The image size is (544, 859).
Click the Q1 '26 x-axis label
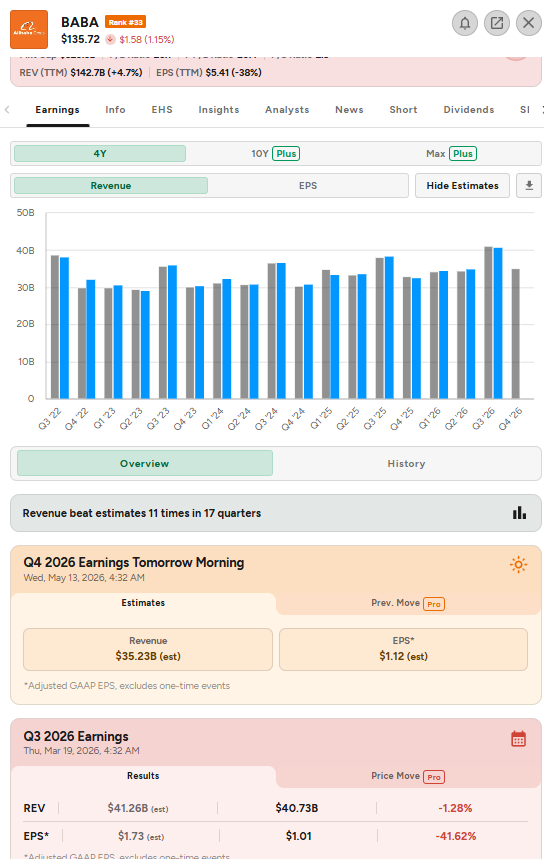430,419
